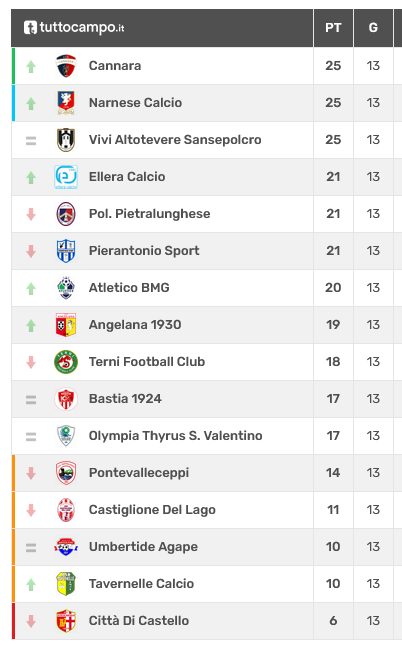Click the Narnese Calcio team crest
This screenshot has width=402, height=645.
click(66, 103)
